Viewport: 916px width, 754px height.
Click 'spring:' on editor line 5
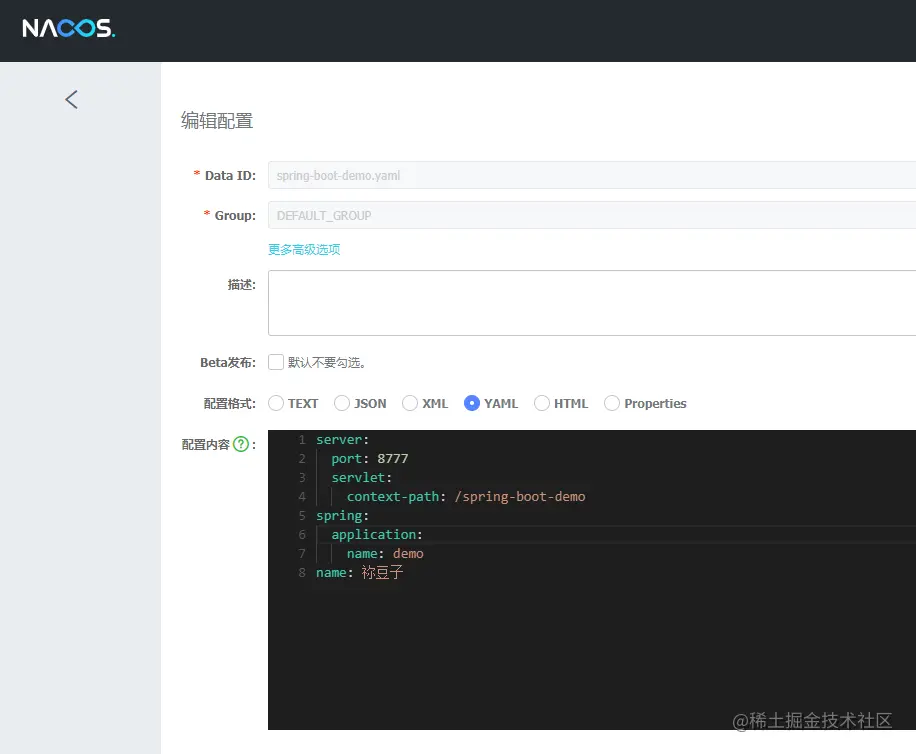[x=342, y=516]
